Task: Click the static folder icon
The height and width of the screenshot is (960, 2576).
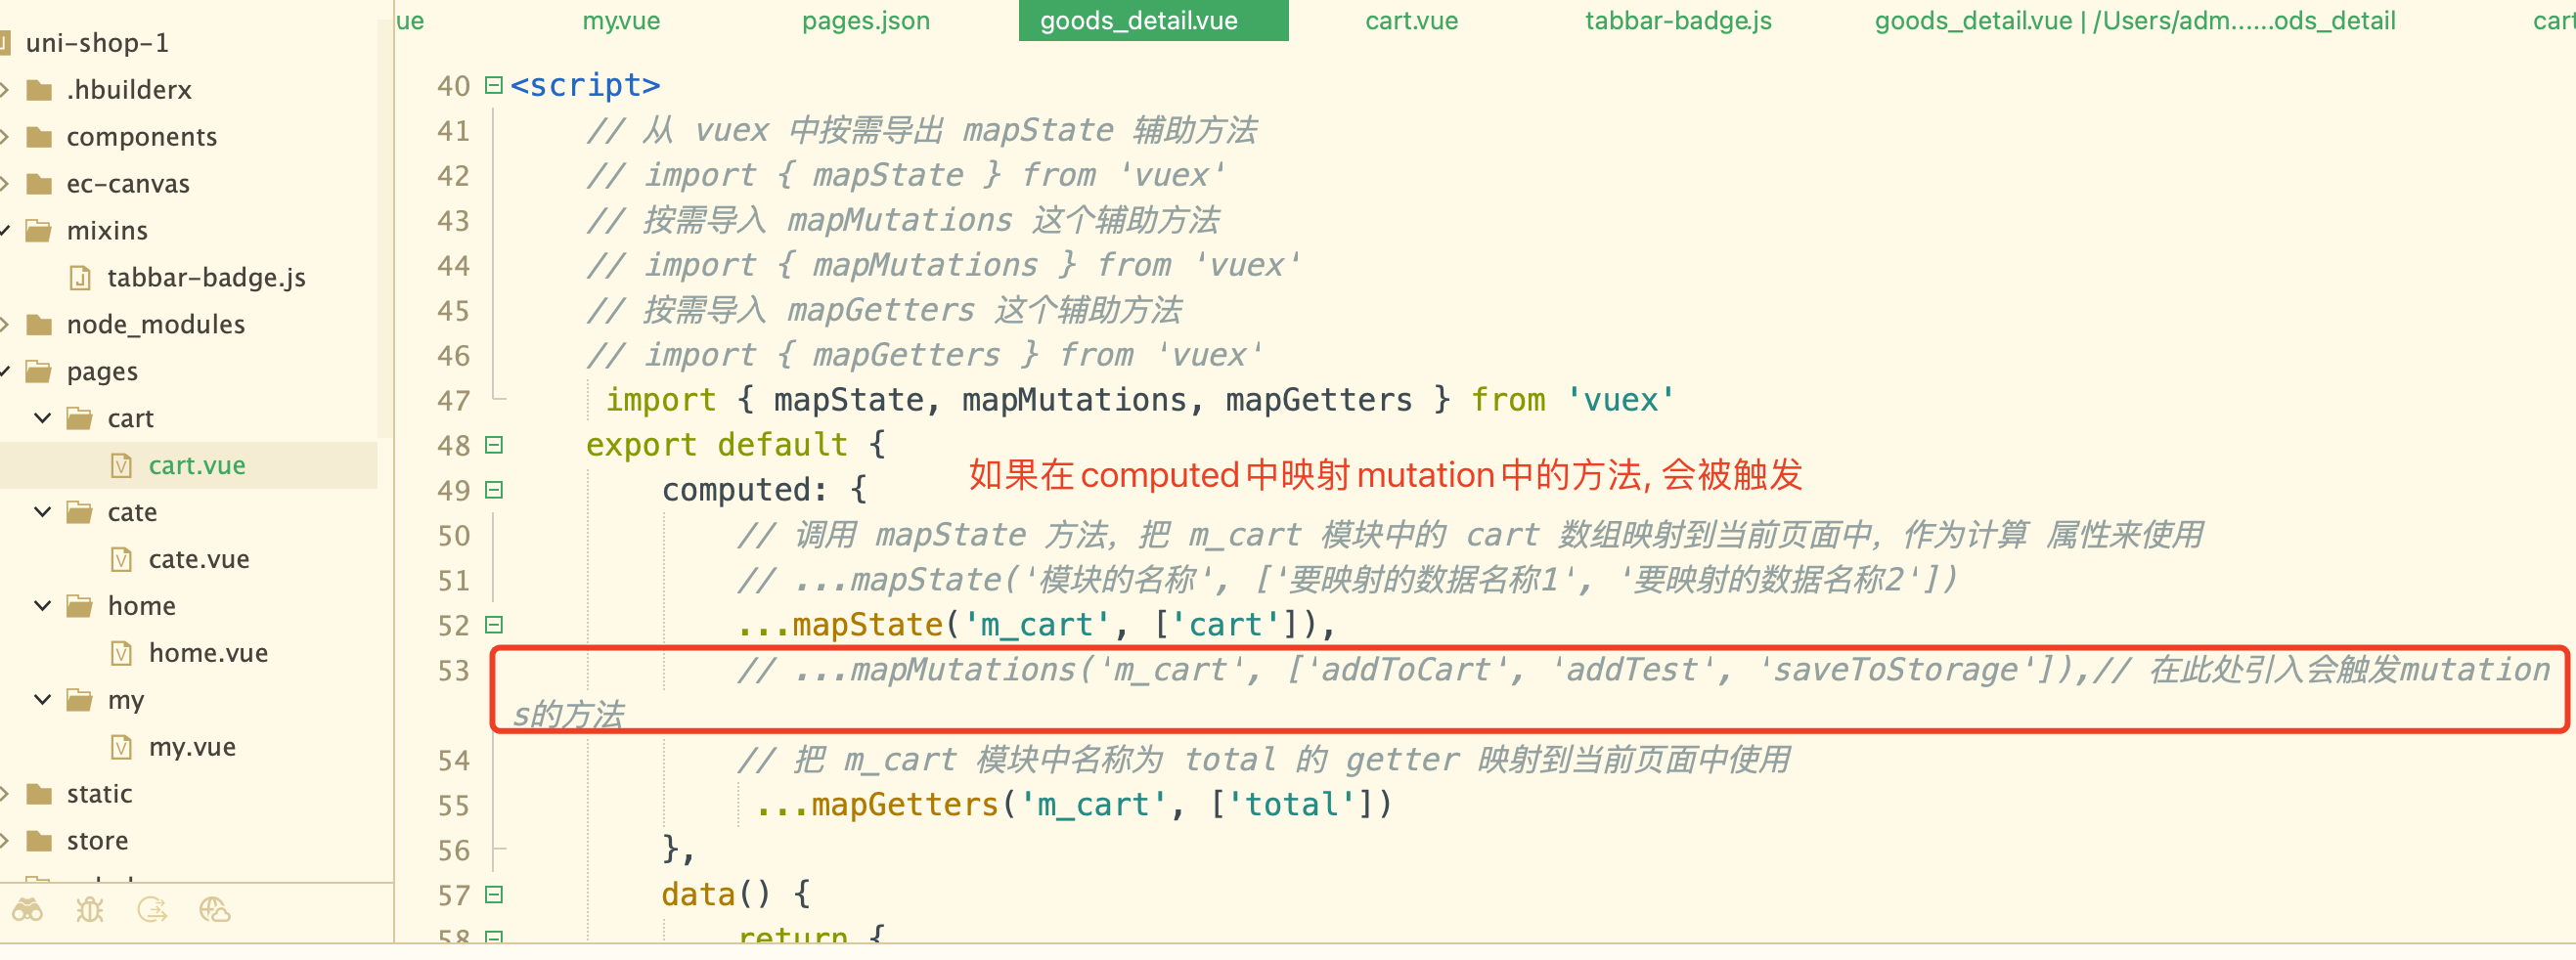Action: coord(39,794)
